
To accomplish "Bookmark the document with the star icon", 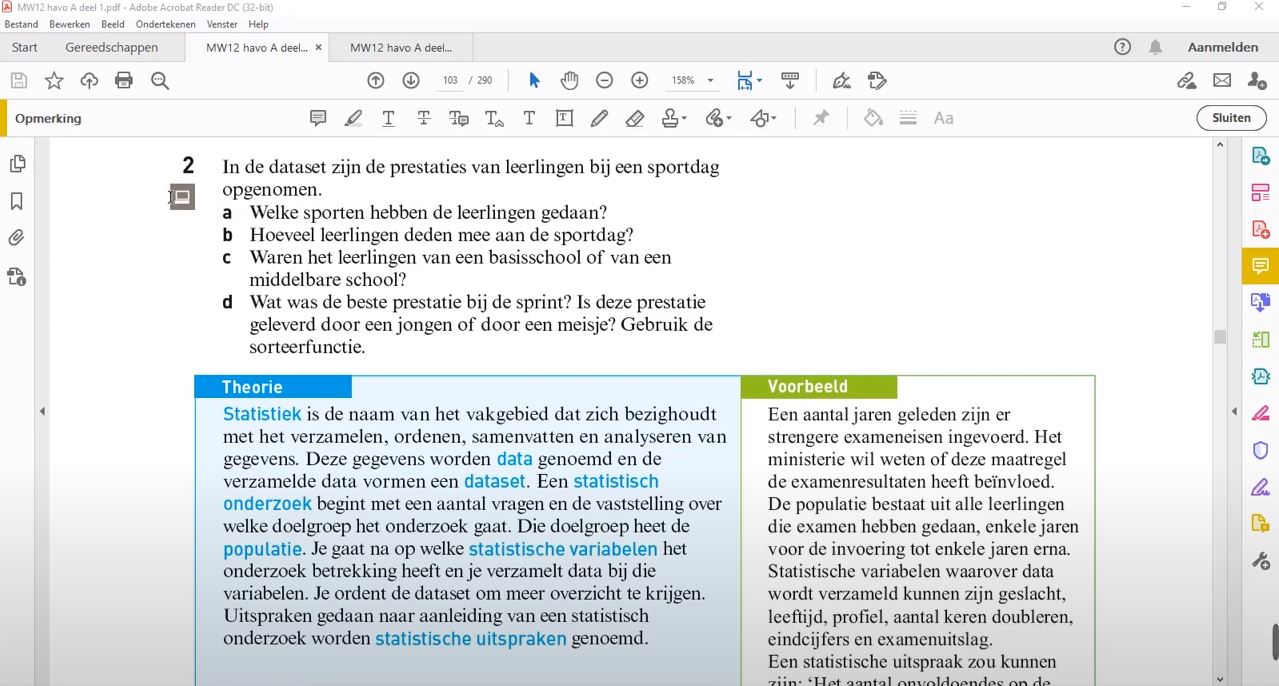I will point(54,81).
